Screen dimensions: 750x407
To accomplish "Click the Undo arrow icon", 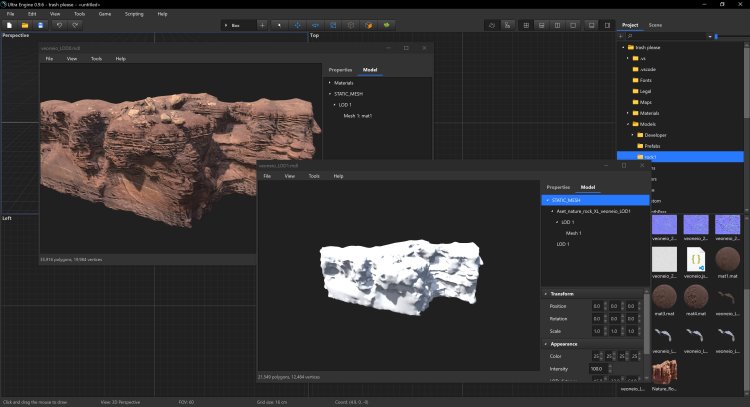I will coord(58,24).
